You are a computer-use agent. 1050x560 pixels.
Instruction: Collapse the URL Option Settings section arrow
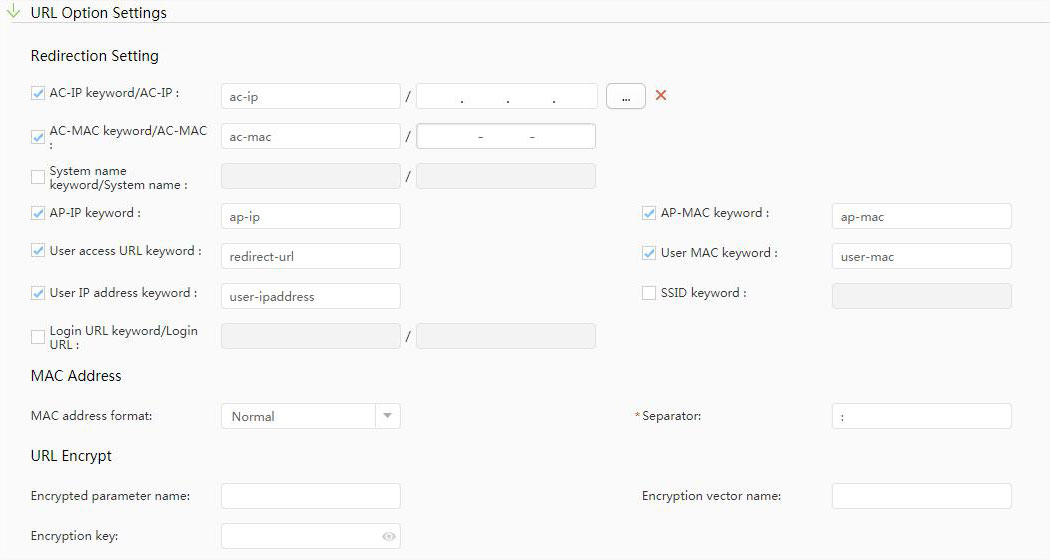coord(13,12)
